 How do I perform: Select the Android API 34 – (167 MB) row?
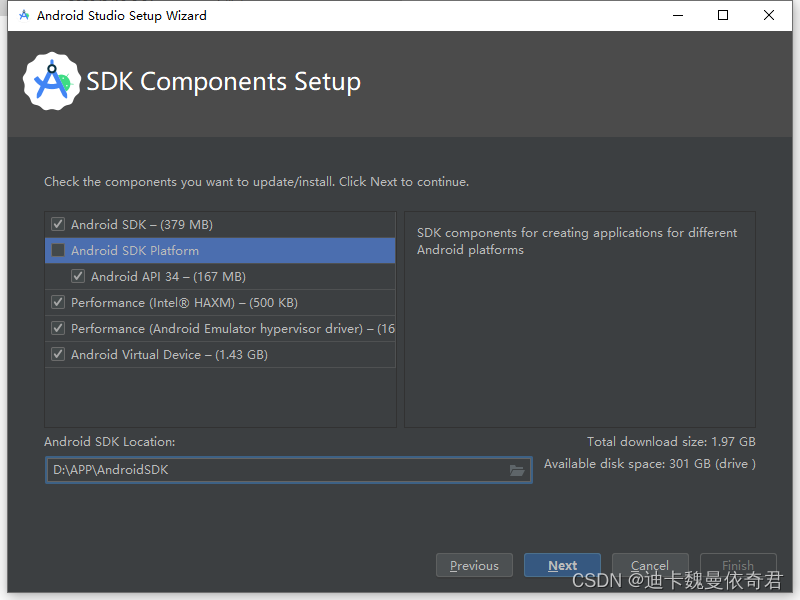pyautogui.click(x=220, y=277)
